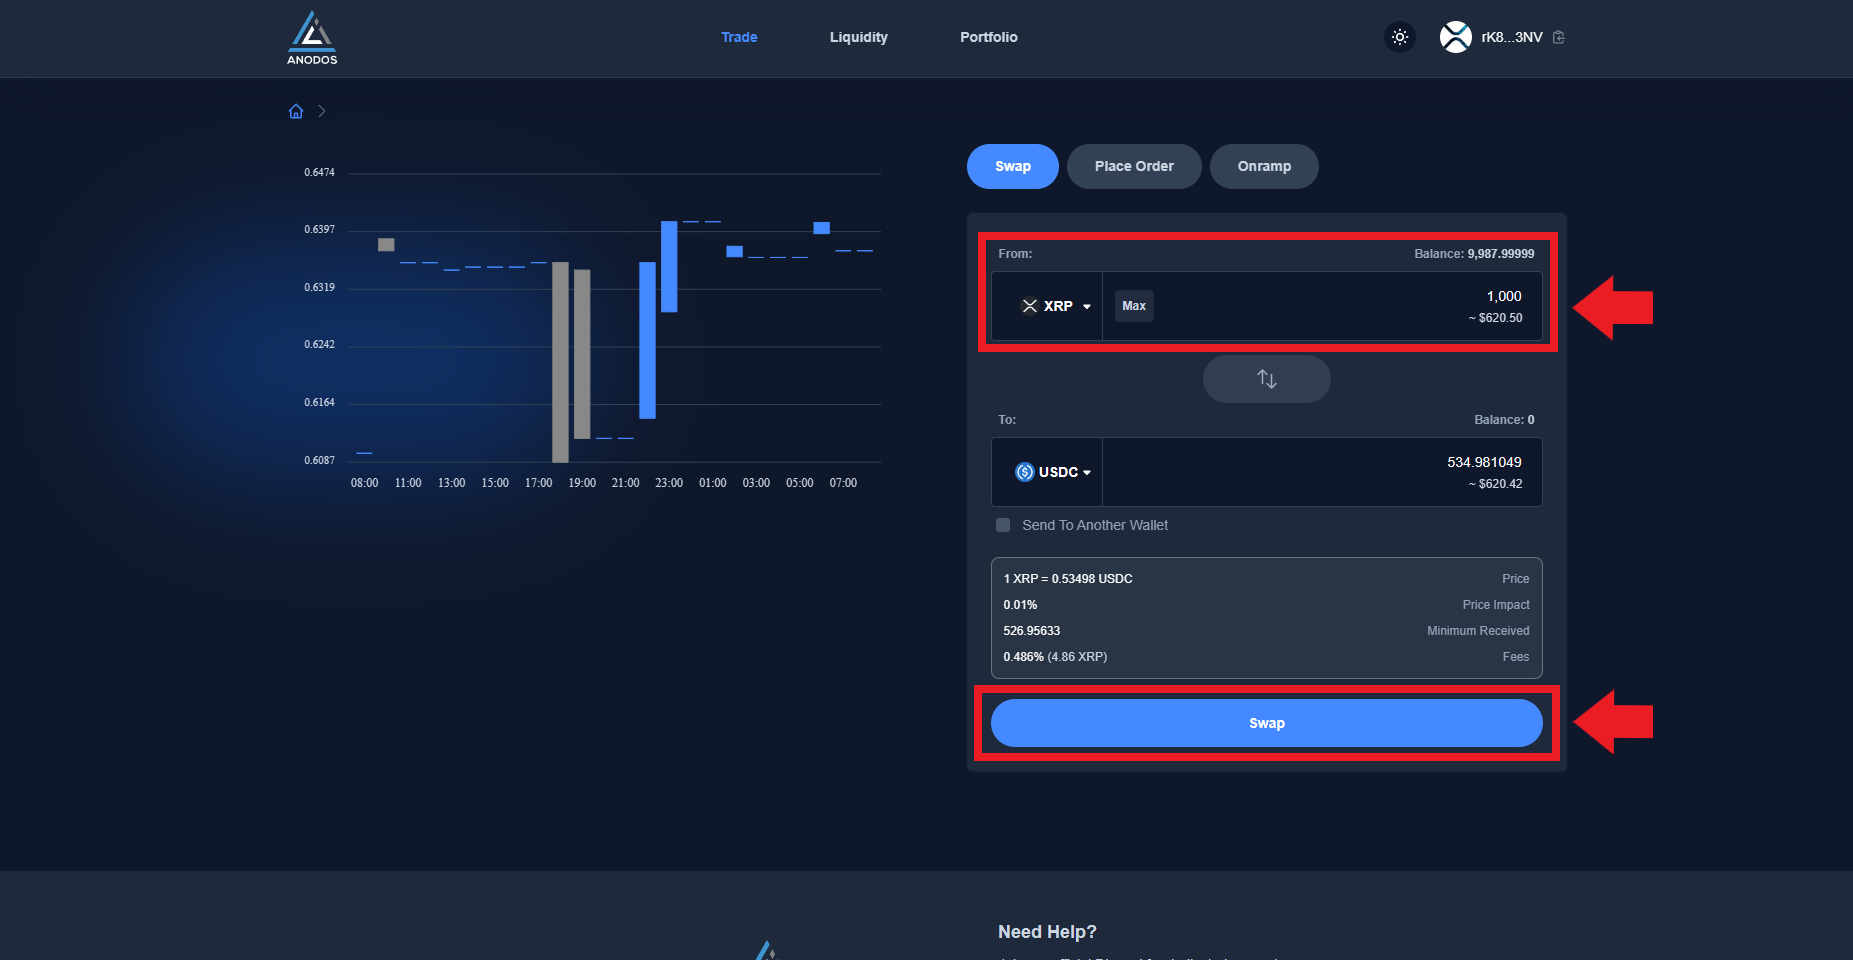The height and width of the screenshot is (960, 1853).
Task: Click the wide blue Swap button
Action: tap(1266, 723)
